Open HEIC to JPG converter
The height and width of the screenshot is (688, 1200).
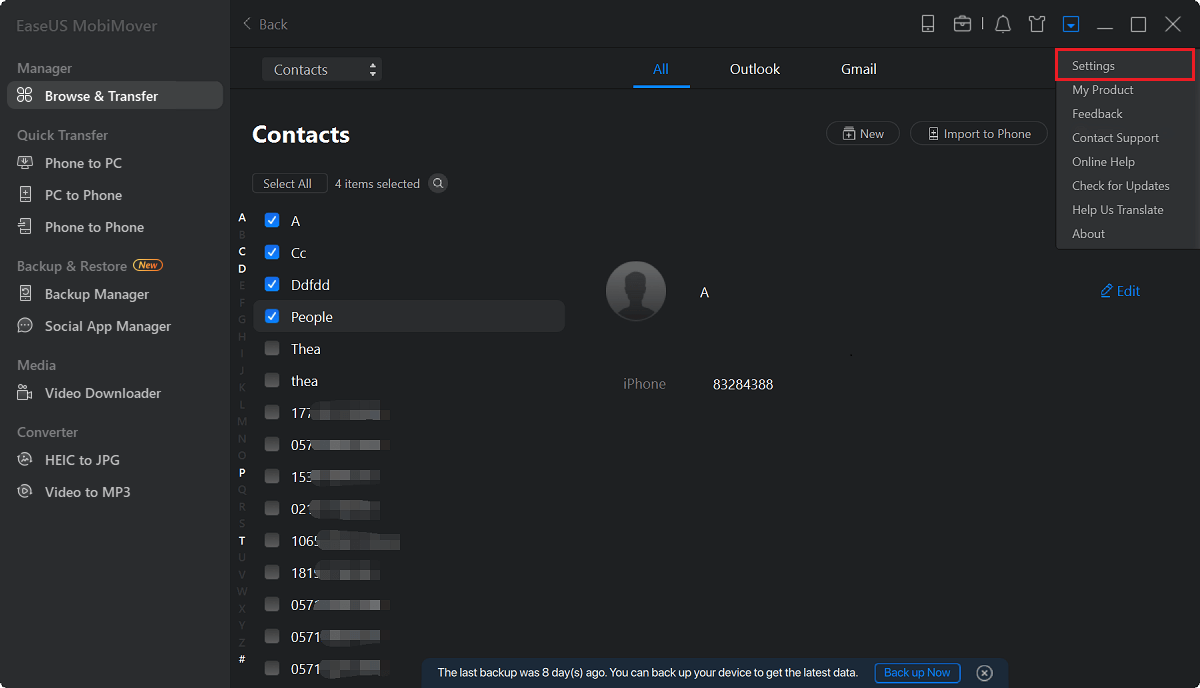pos(82,460)
